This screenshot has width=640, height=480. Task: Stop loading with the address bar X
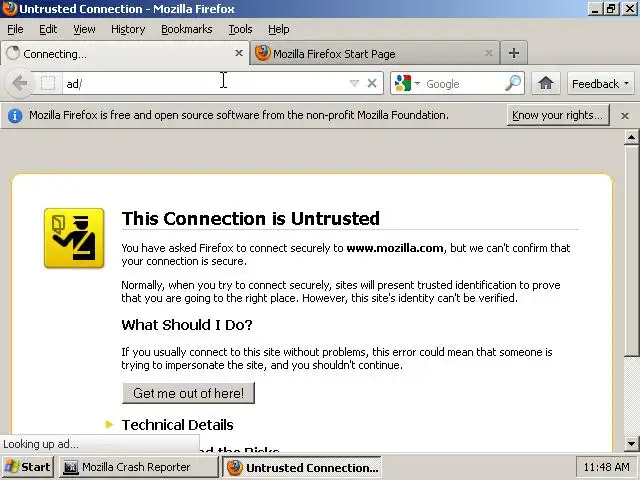372,83
